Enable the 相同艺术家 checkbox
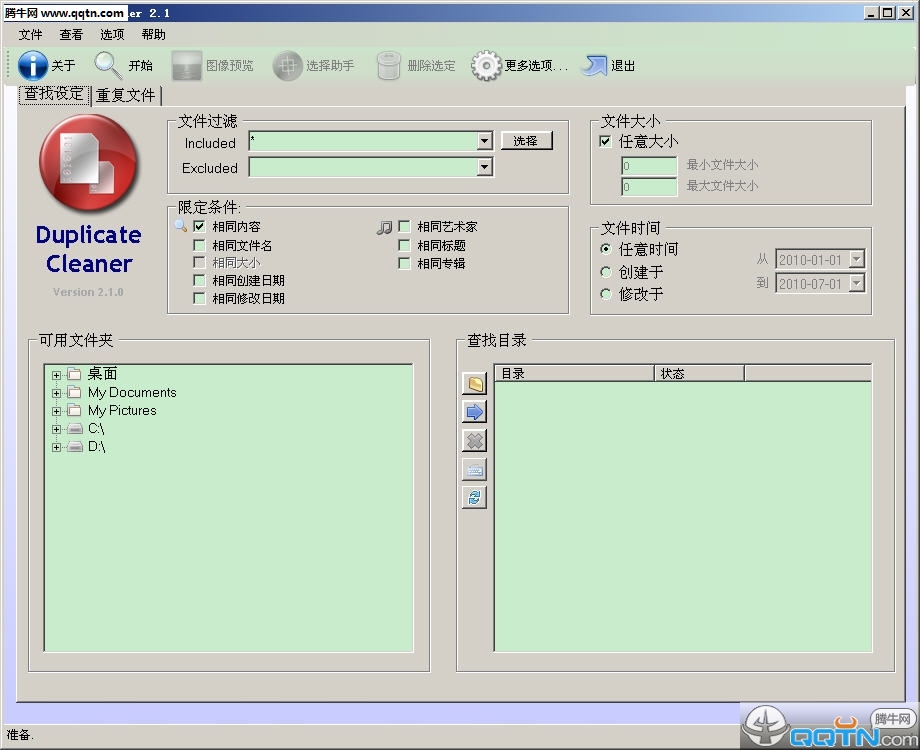 tap(404, 227)
